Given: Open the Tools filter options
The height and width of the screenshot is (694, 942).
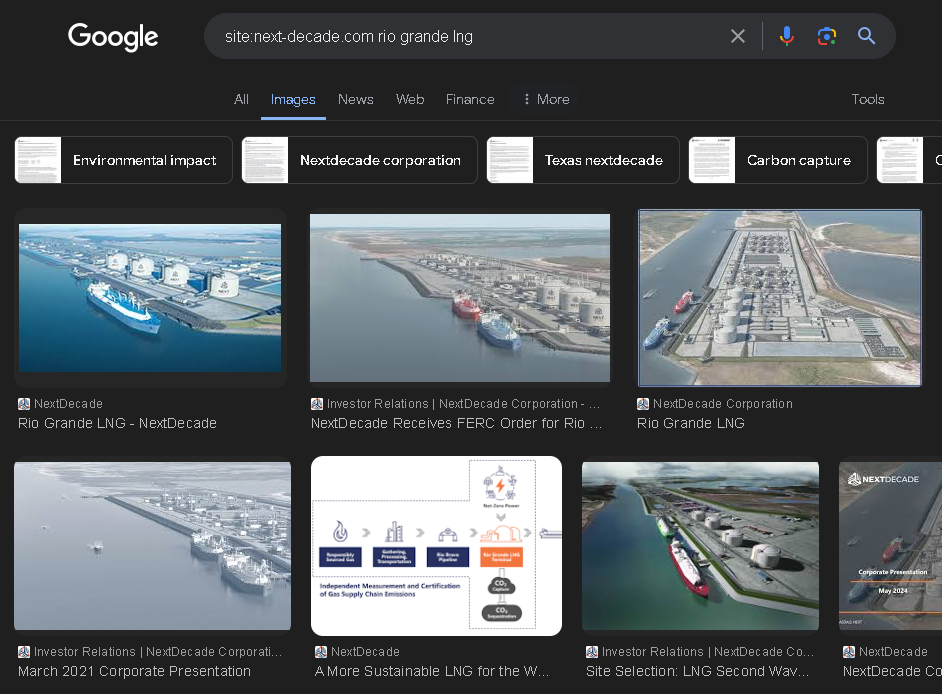Looking at the screenshot, I should click(x=868, y=100).
